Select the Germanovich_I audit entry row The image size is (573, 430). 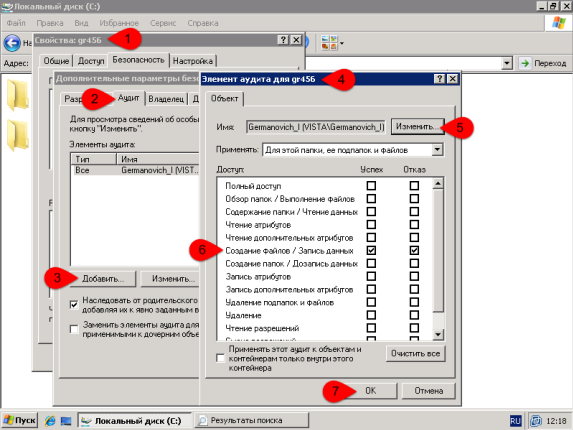[x=136, y=170]
